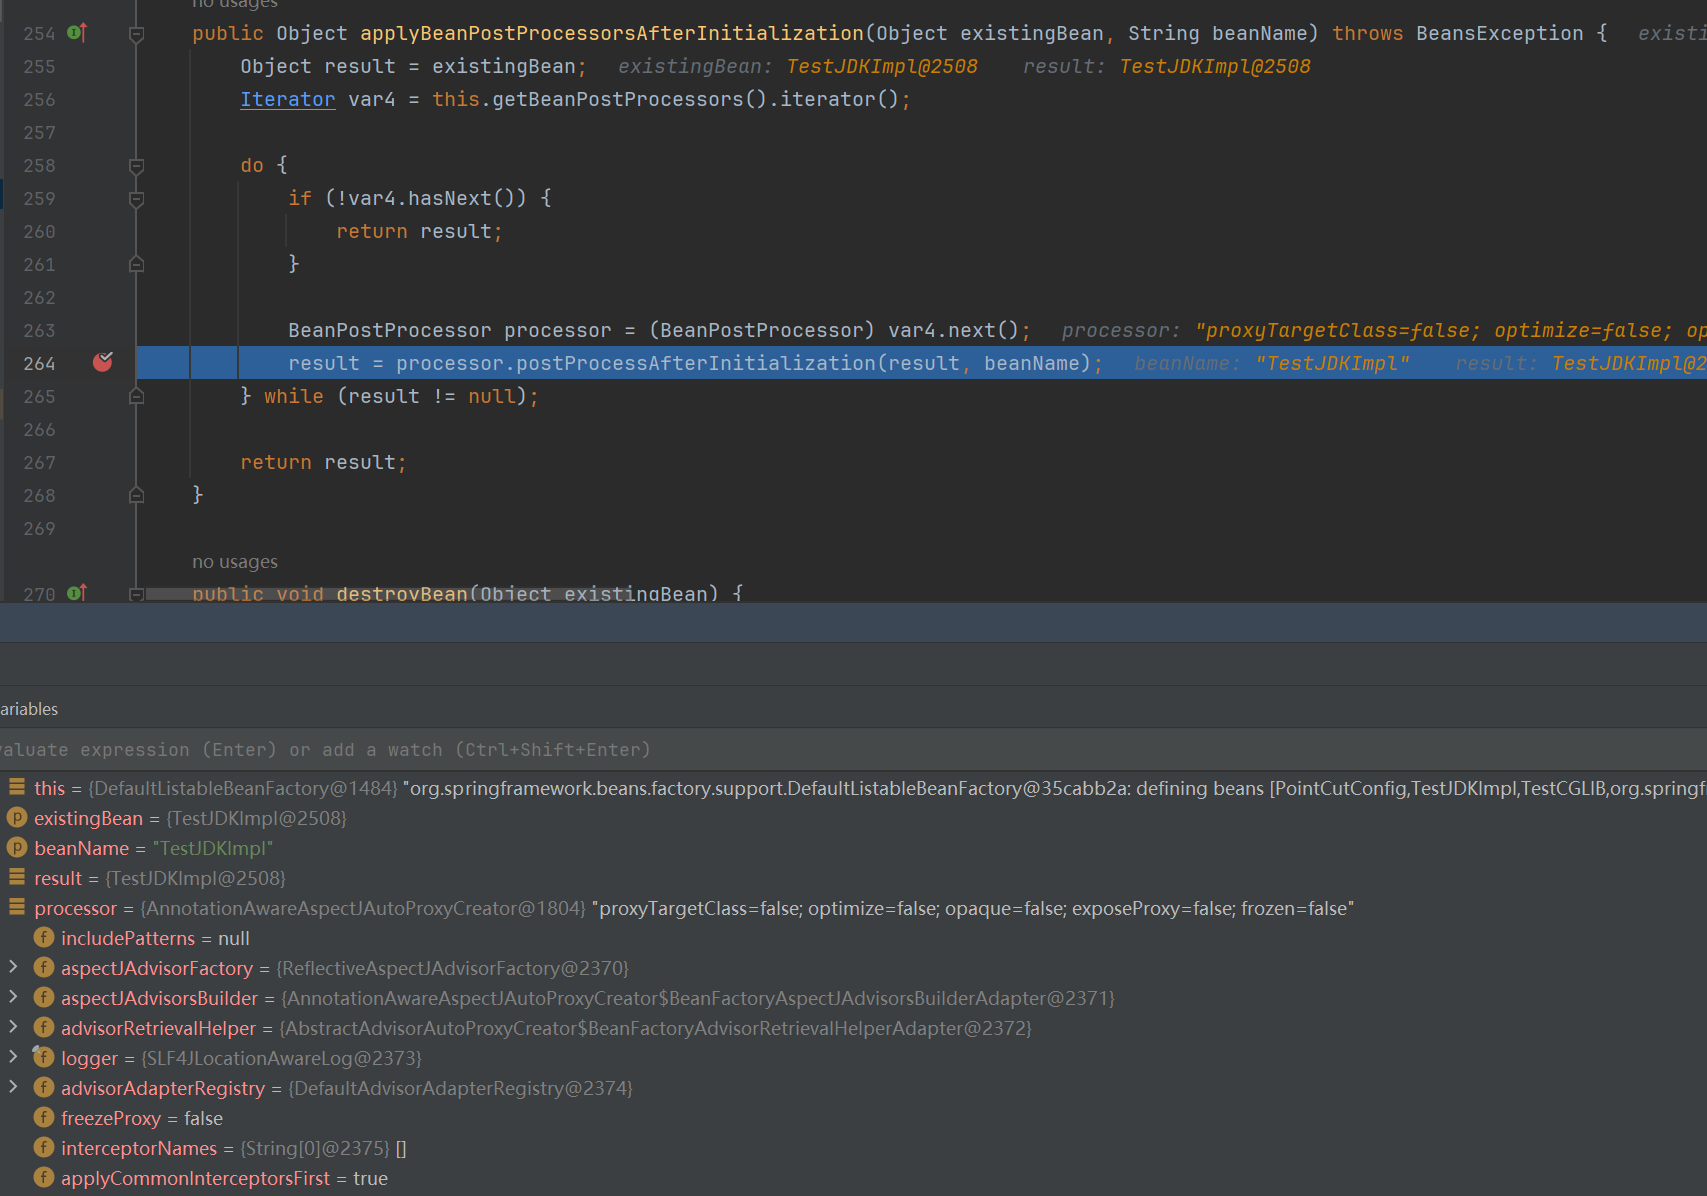The height and width of the screenshot is (1196, 1707).
Task: Click line number 267 in the gutter
Action: 39,462
